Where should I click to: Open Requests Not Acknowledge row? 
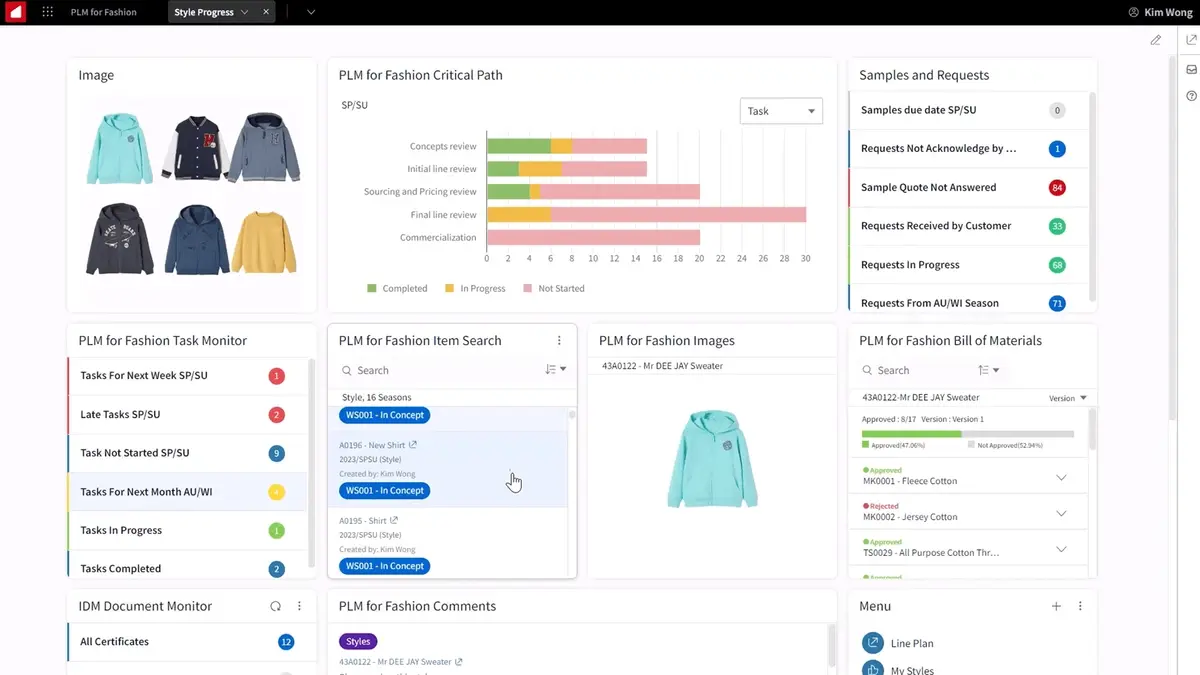tap(967, 149)
